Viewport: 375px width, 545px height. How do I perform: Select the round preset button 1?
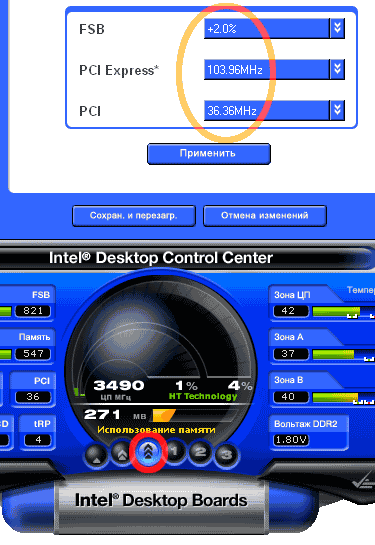174,452
